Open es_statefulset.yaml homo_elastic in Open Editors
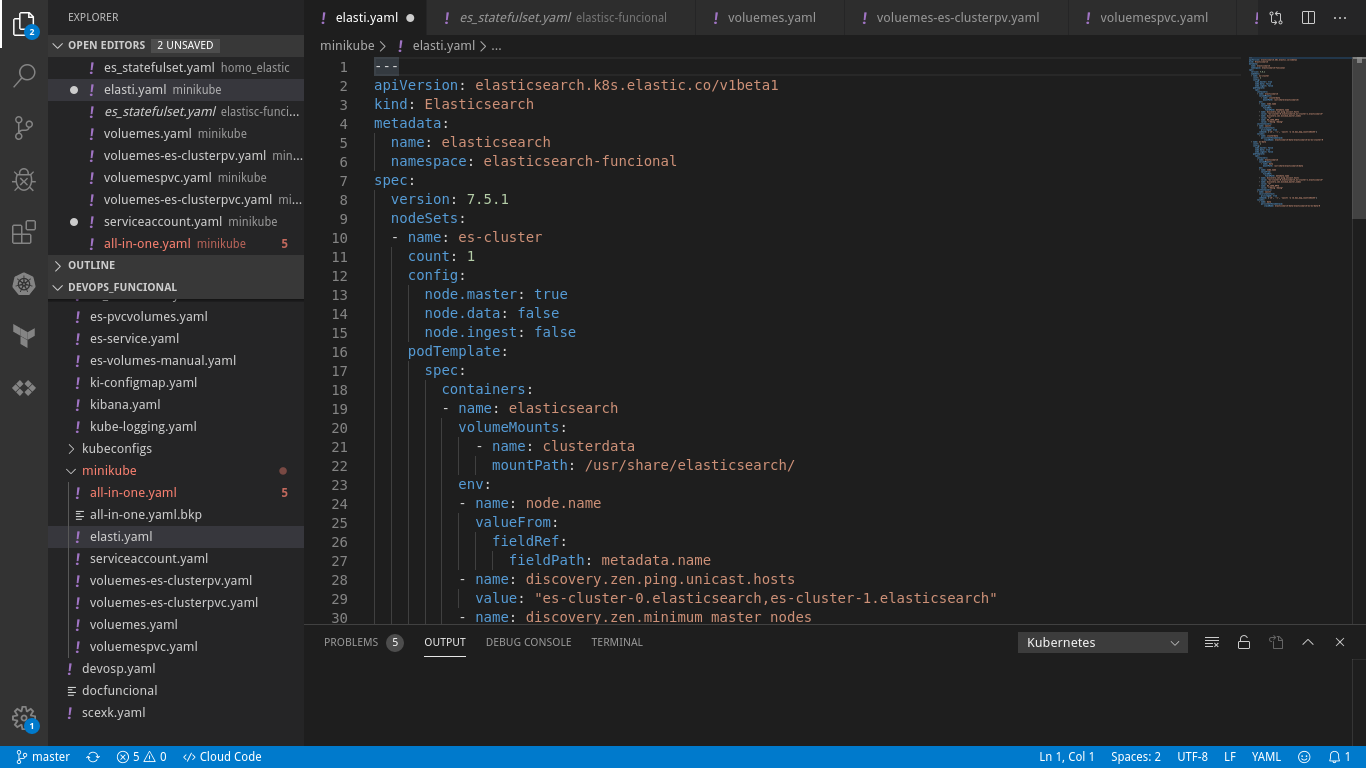The width and height of the screenshot is (1366, 768). (x=176, y=68)
